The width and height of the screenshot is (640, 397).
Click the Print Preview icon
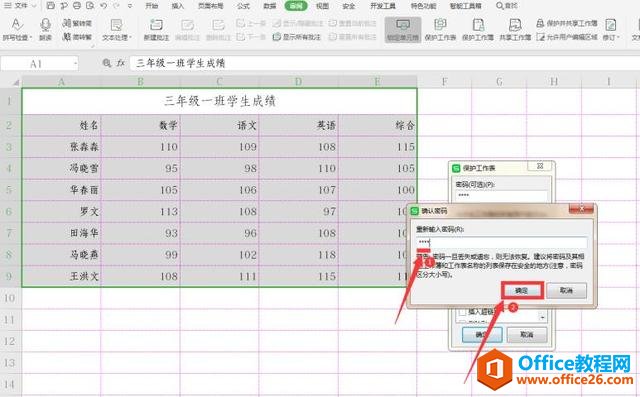(90, 6)
